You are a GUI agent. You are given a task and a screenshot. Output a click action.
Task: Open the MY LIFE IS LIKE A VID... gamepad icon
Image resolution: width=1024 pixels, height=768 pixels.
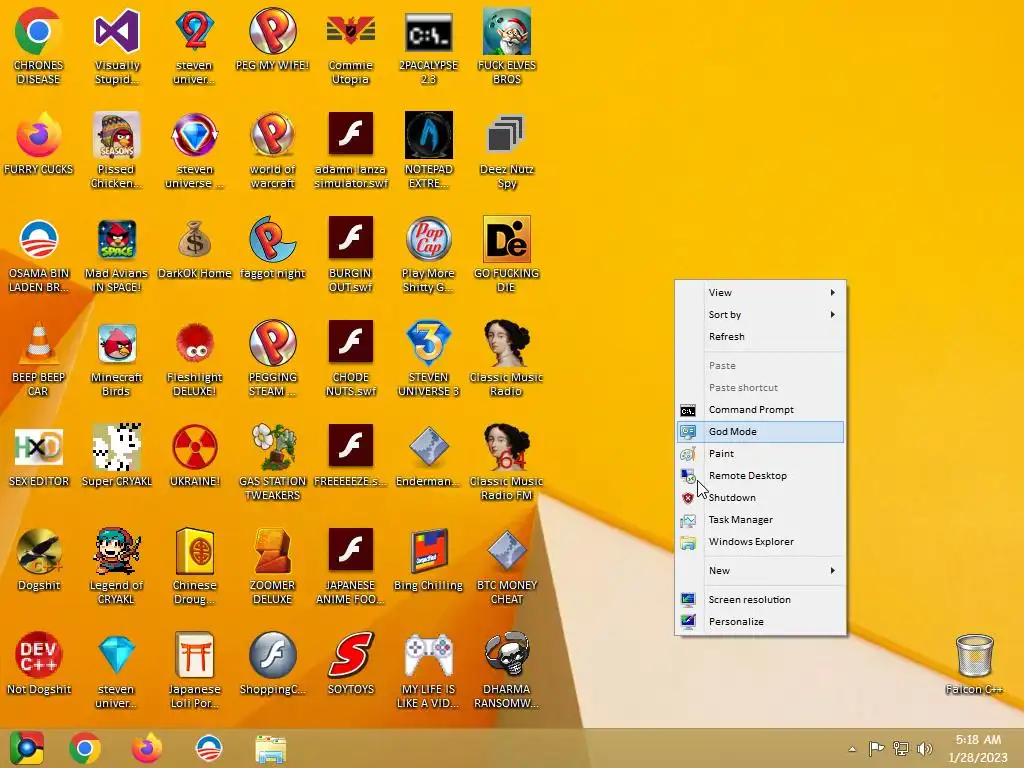(428, 670)
